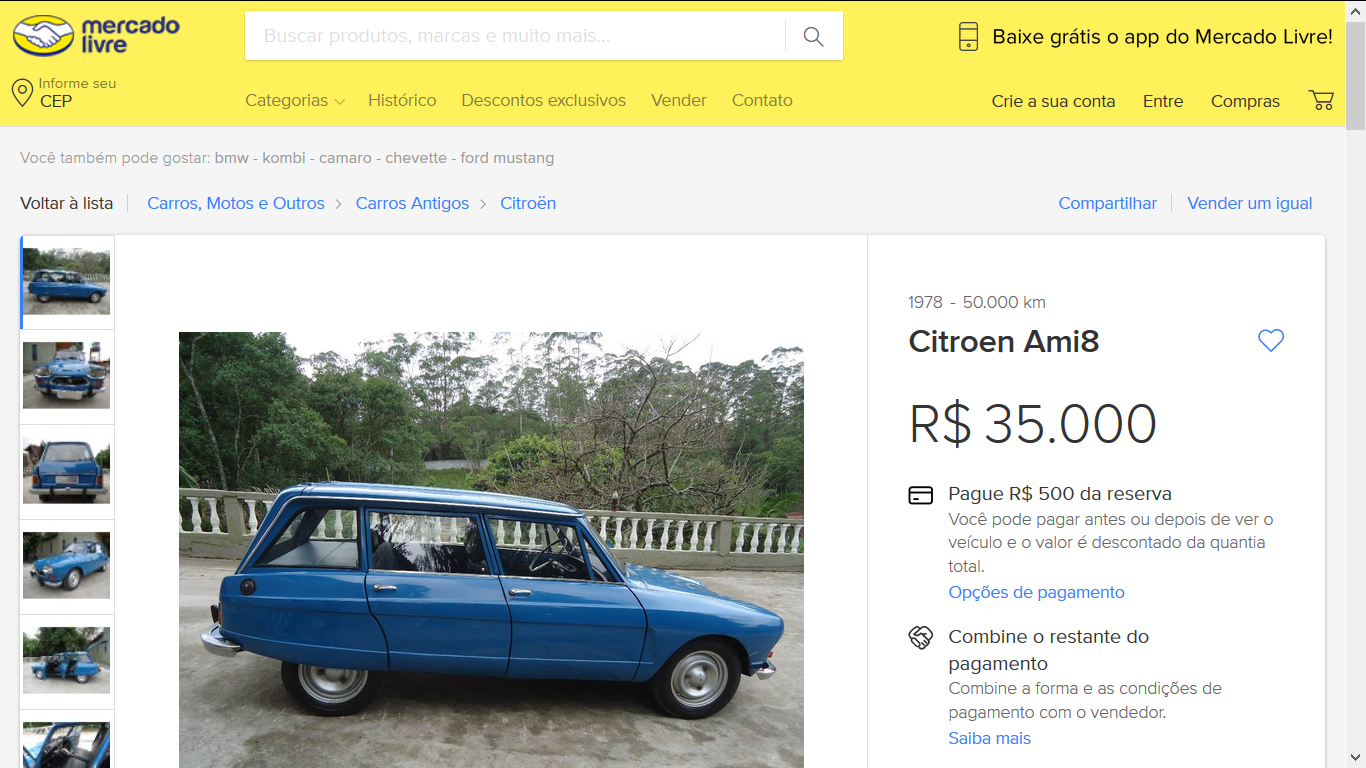
Task: Click the credit card reserve payment icon
Action: [921, 495]
